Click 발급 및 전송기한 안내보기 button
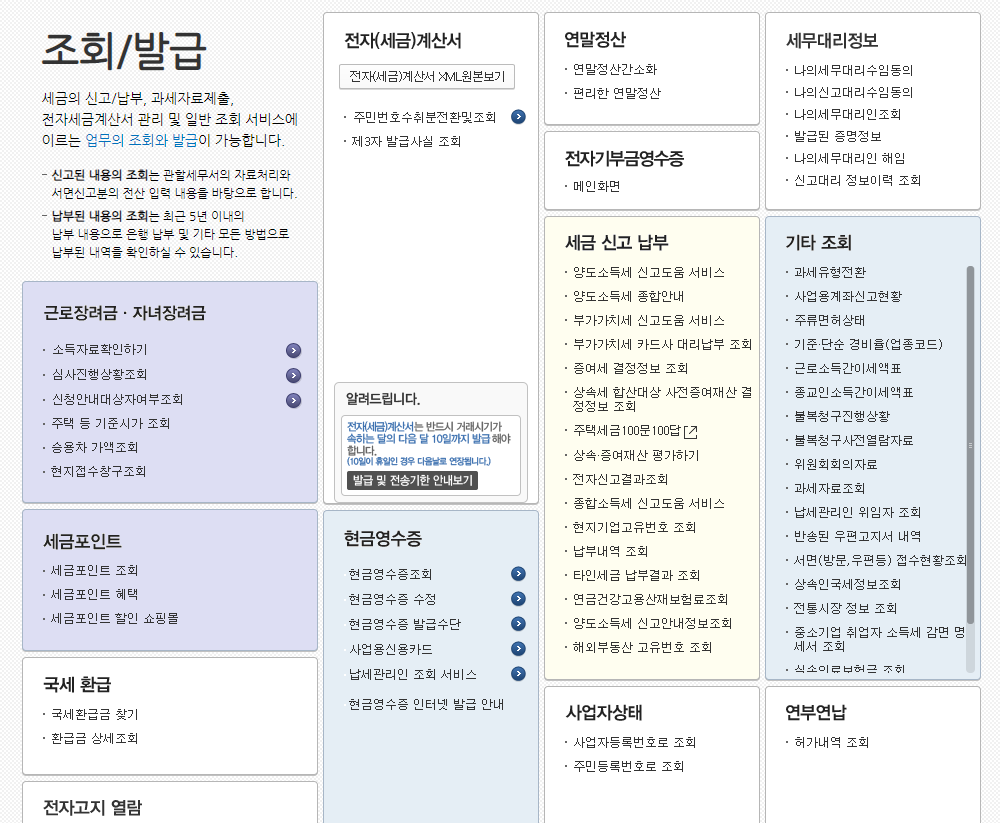The height and width of the screenshot is (823, 1000). [x=412, y=480]
